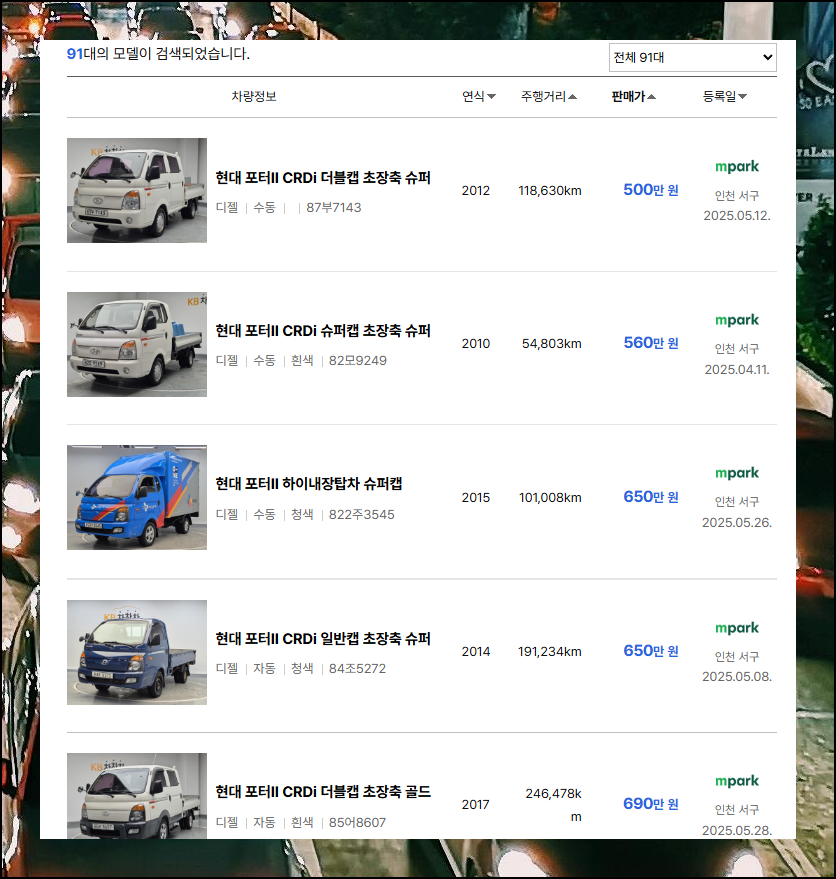The height and width of the screenshot is (879, 836).
Task: Open listing 현대 포터II 하이내장탑차 슈퍼캡
Action: tap(309, 484)
